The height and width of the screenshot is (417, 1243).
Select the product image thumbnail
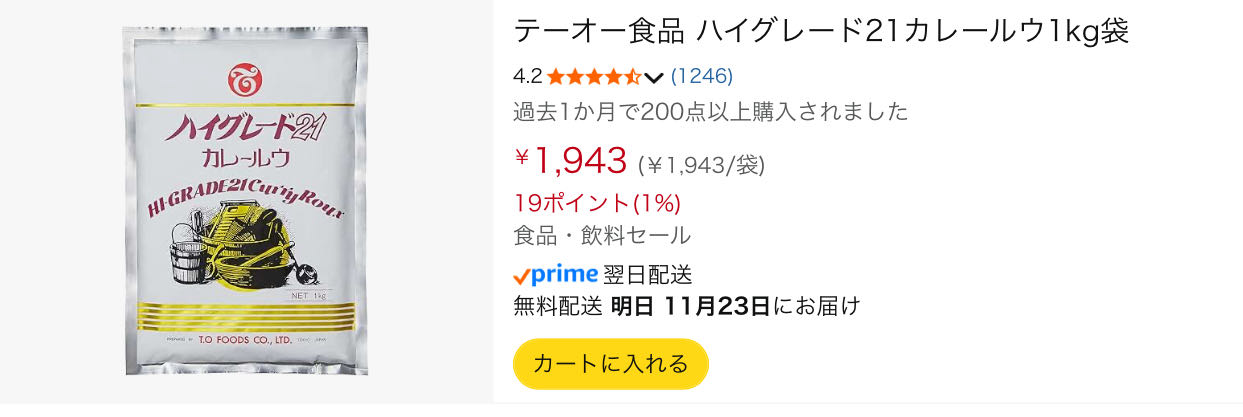(x=246, y=202)
